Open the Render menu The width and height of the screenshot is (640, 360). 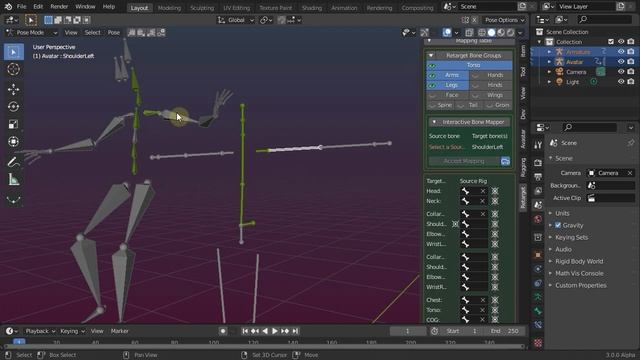(59, 7)
